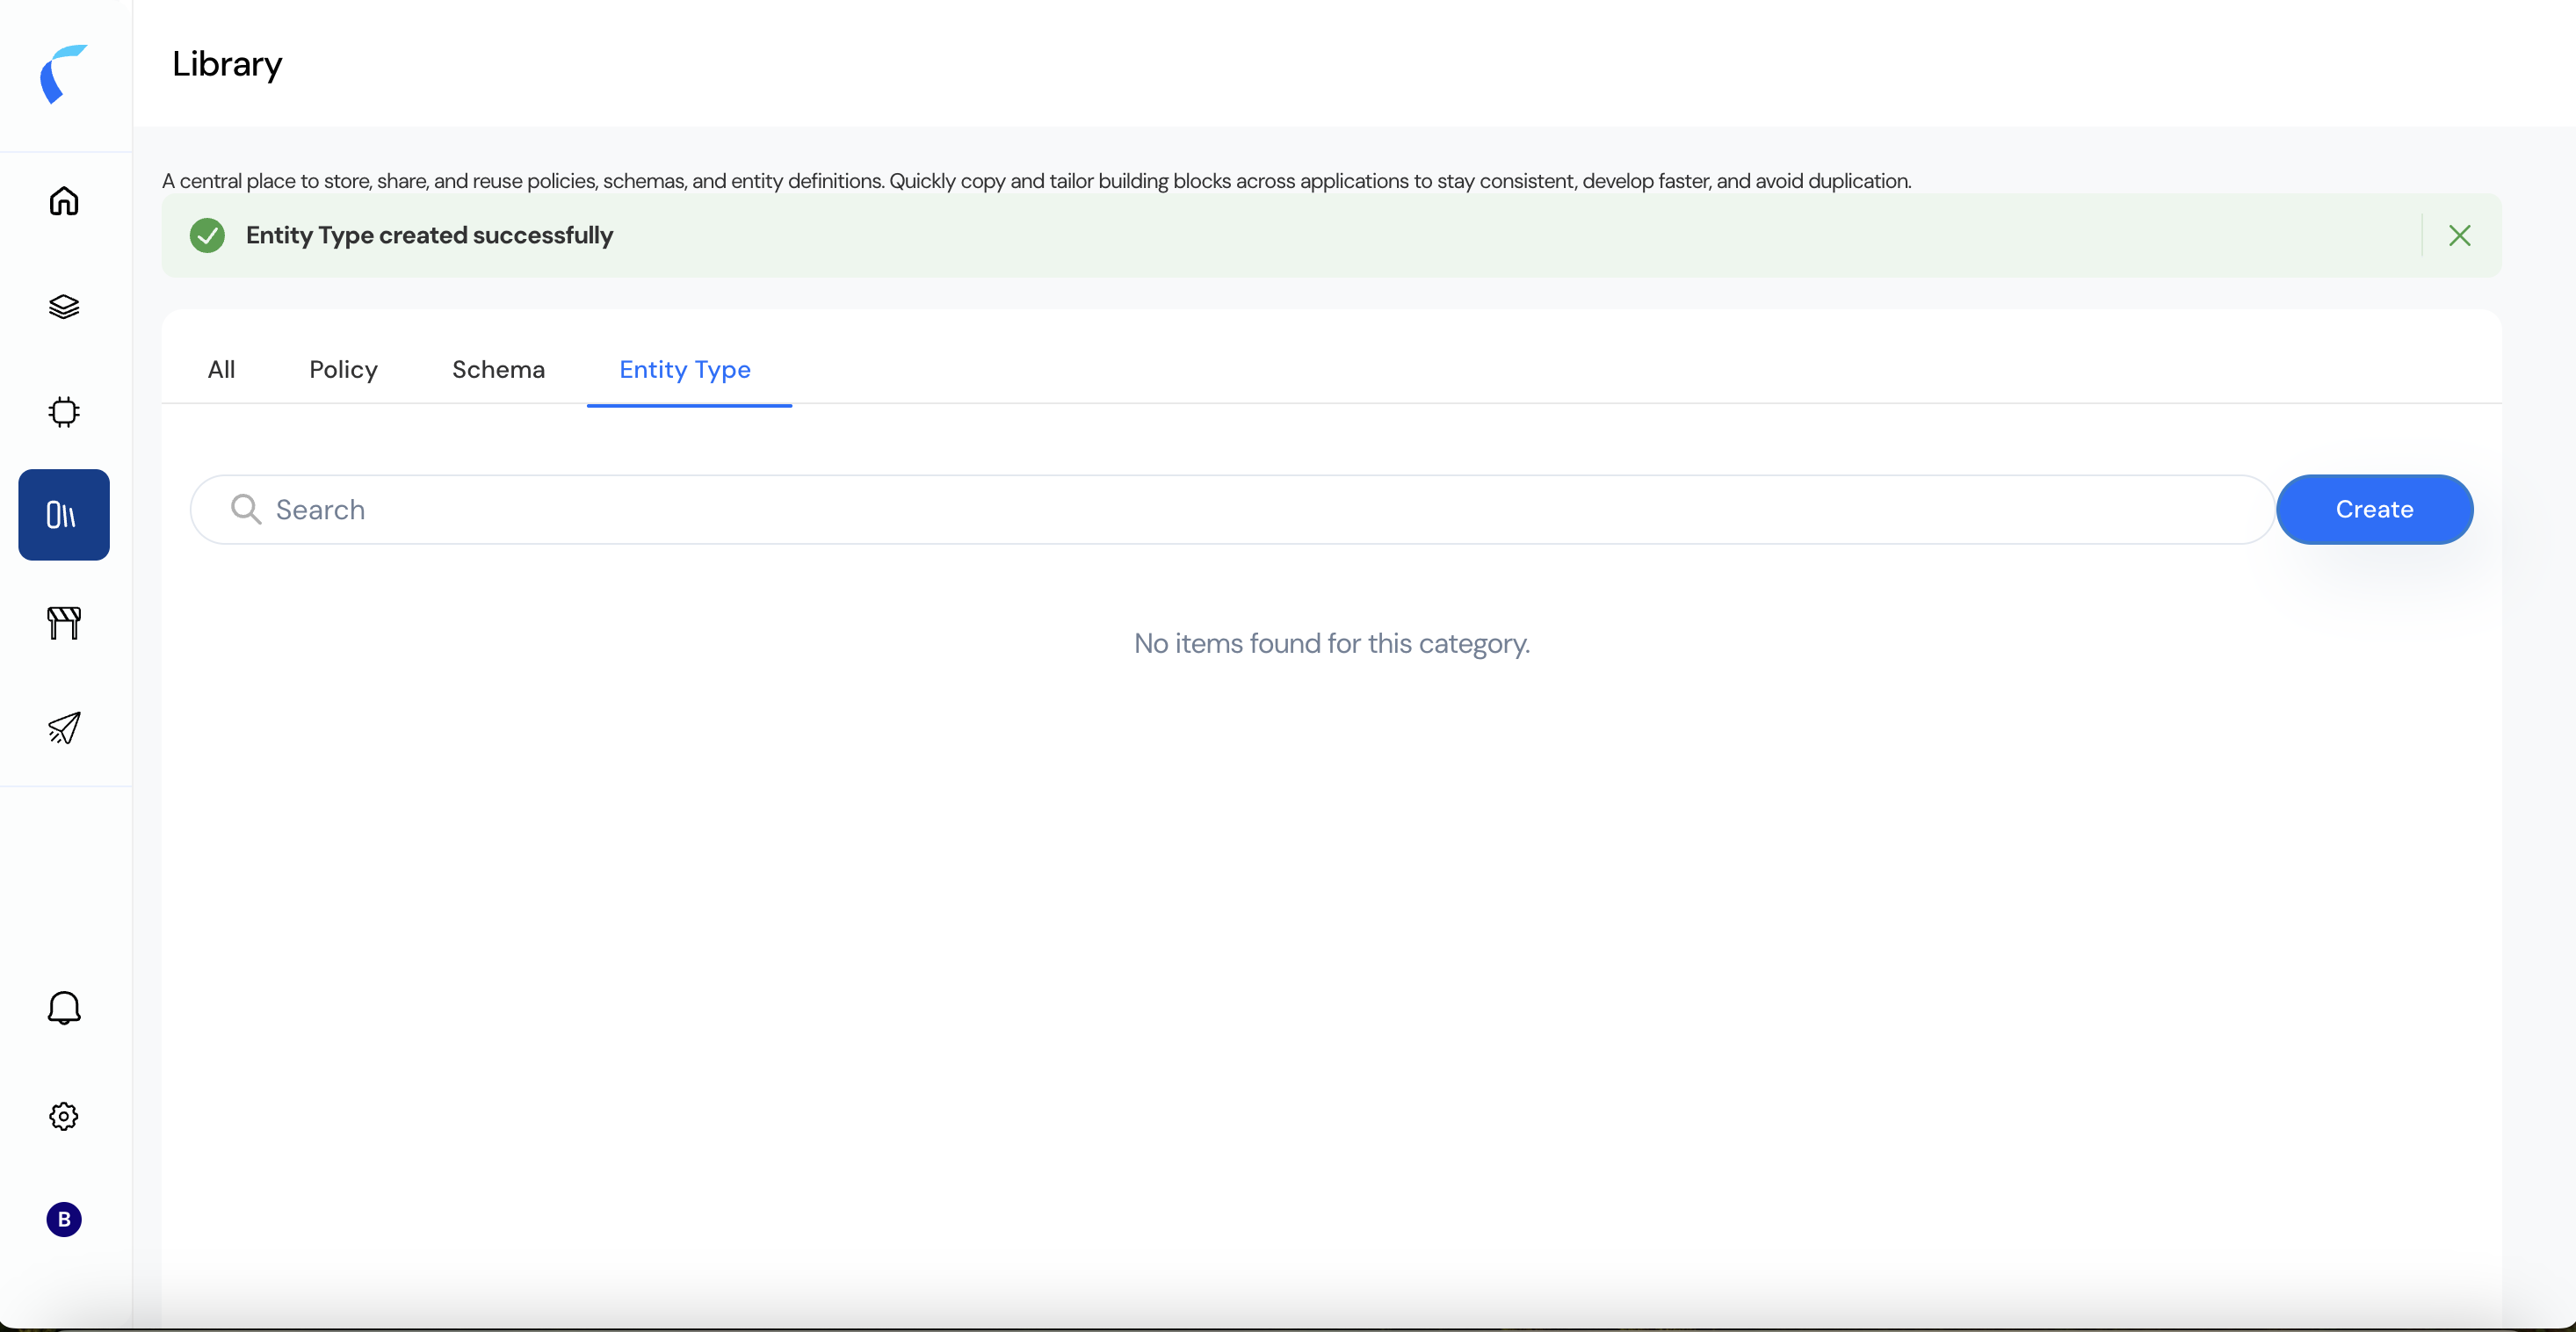Click the green success checkmark icon

point(207,236)
